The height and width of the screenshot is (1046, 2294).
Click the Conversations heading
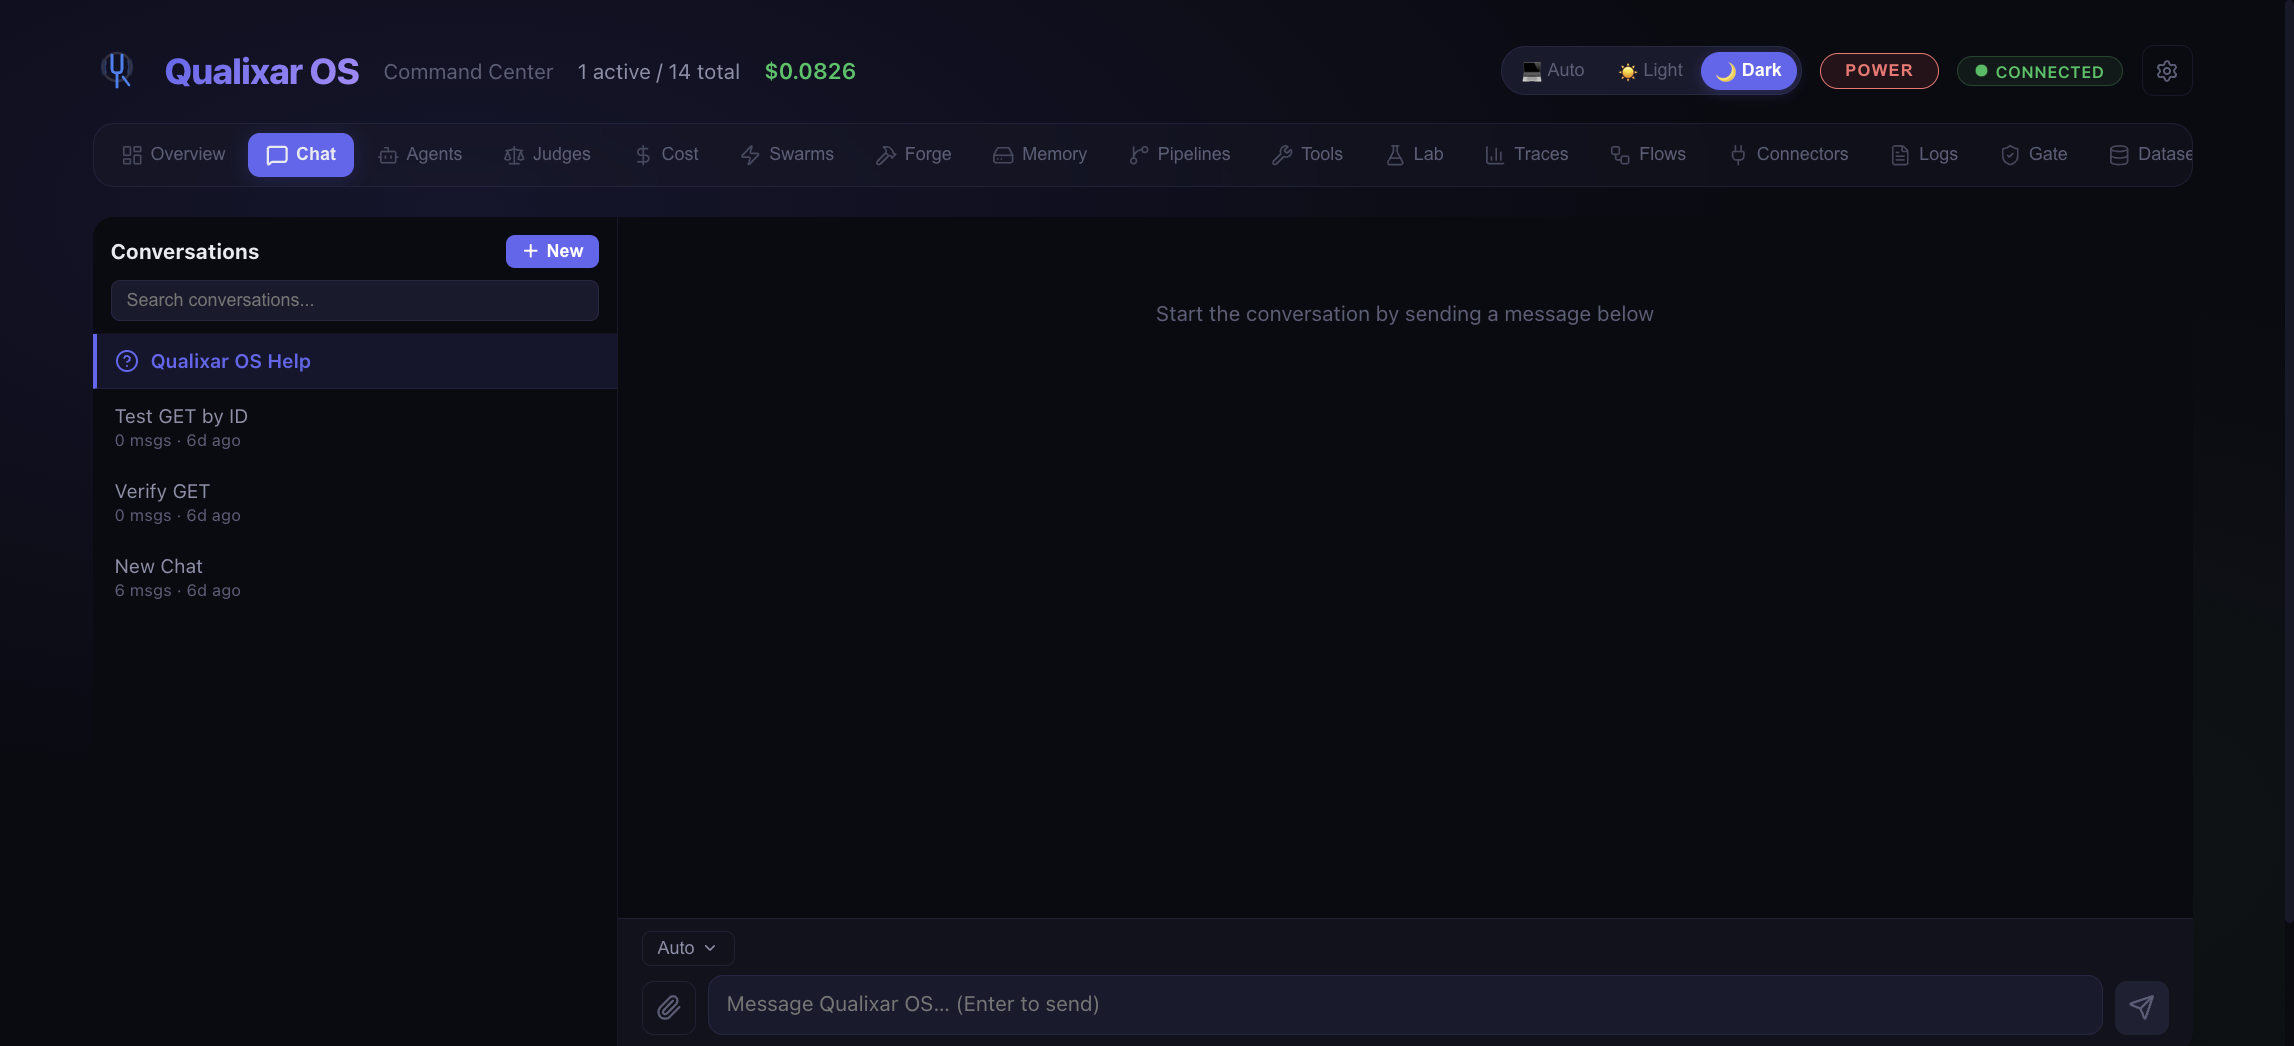coord(185,252)
